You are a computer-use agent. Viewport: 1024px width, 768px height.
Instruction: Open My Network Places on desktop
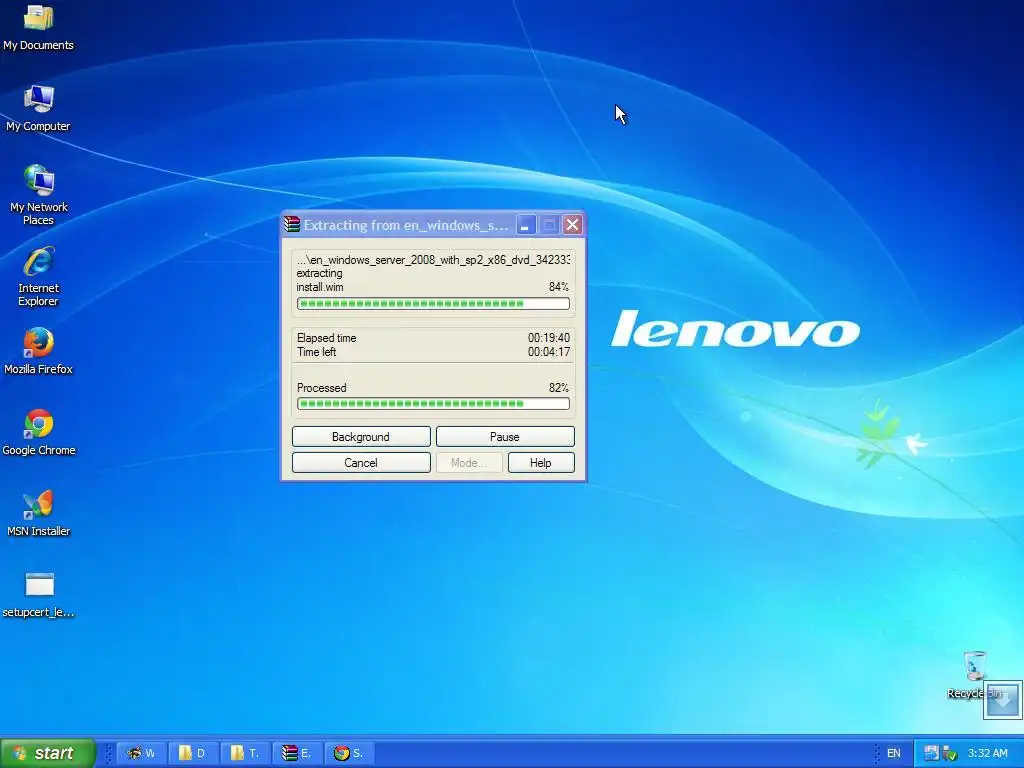click(39, 195)
